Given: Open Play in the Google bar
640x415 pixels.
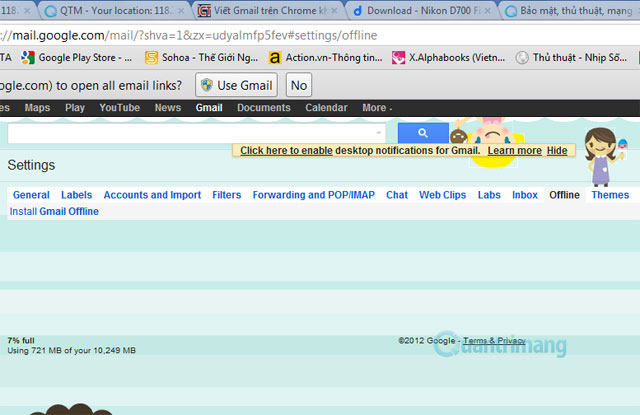Looking at the screenshot, I should tap(75, 108).
